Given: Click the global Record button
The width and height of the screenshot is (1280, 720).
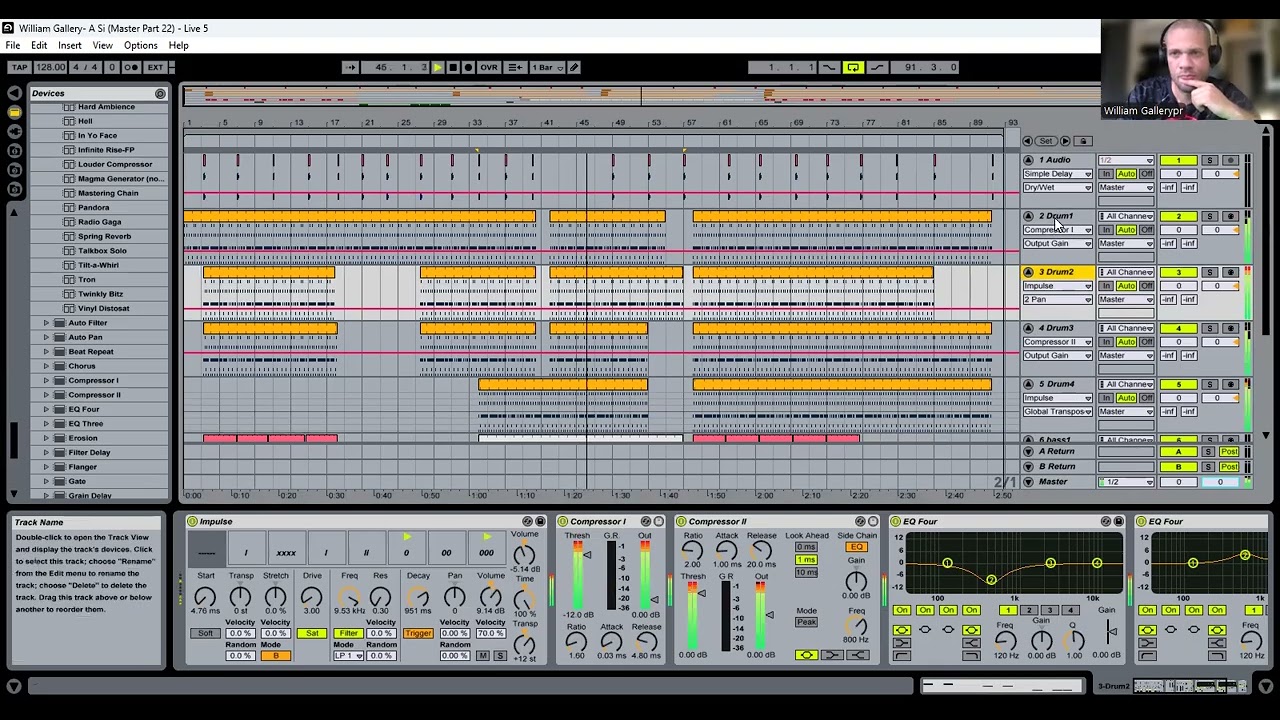Looking at the screenshot, I should [x=467, y=67].
